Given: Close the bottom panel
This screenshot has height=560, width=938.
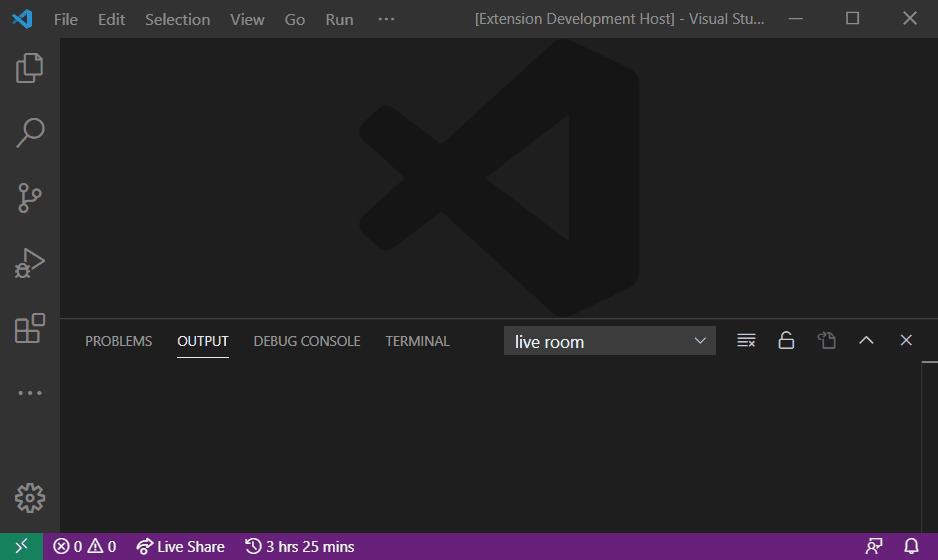Looking at the screenshot, I should click(x=906, y=340).
